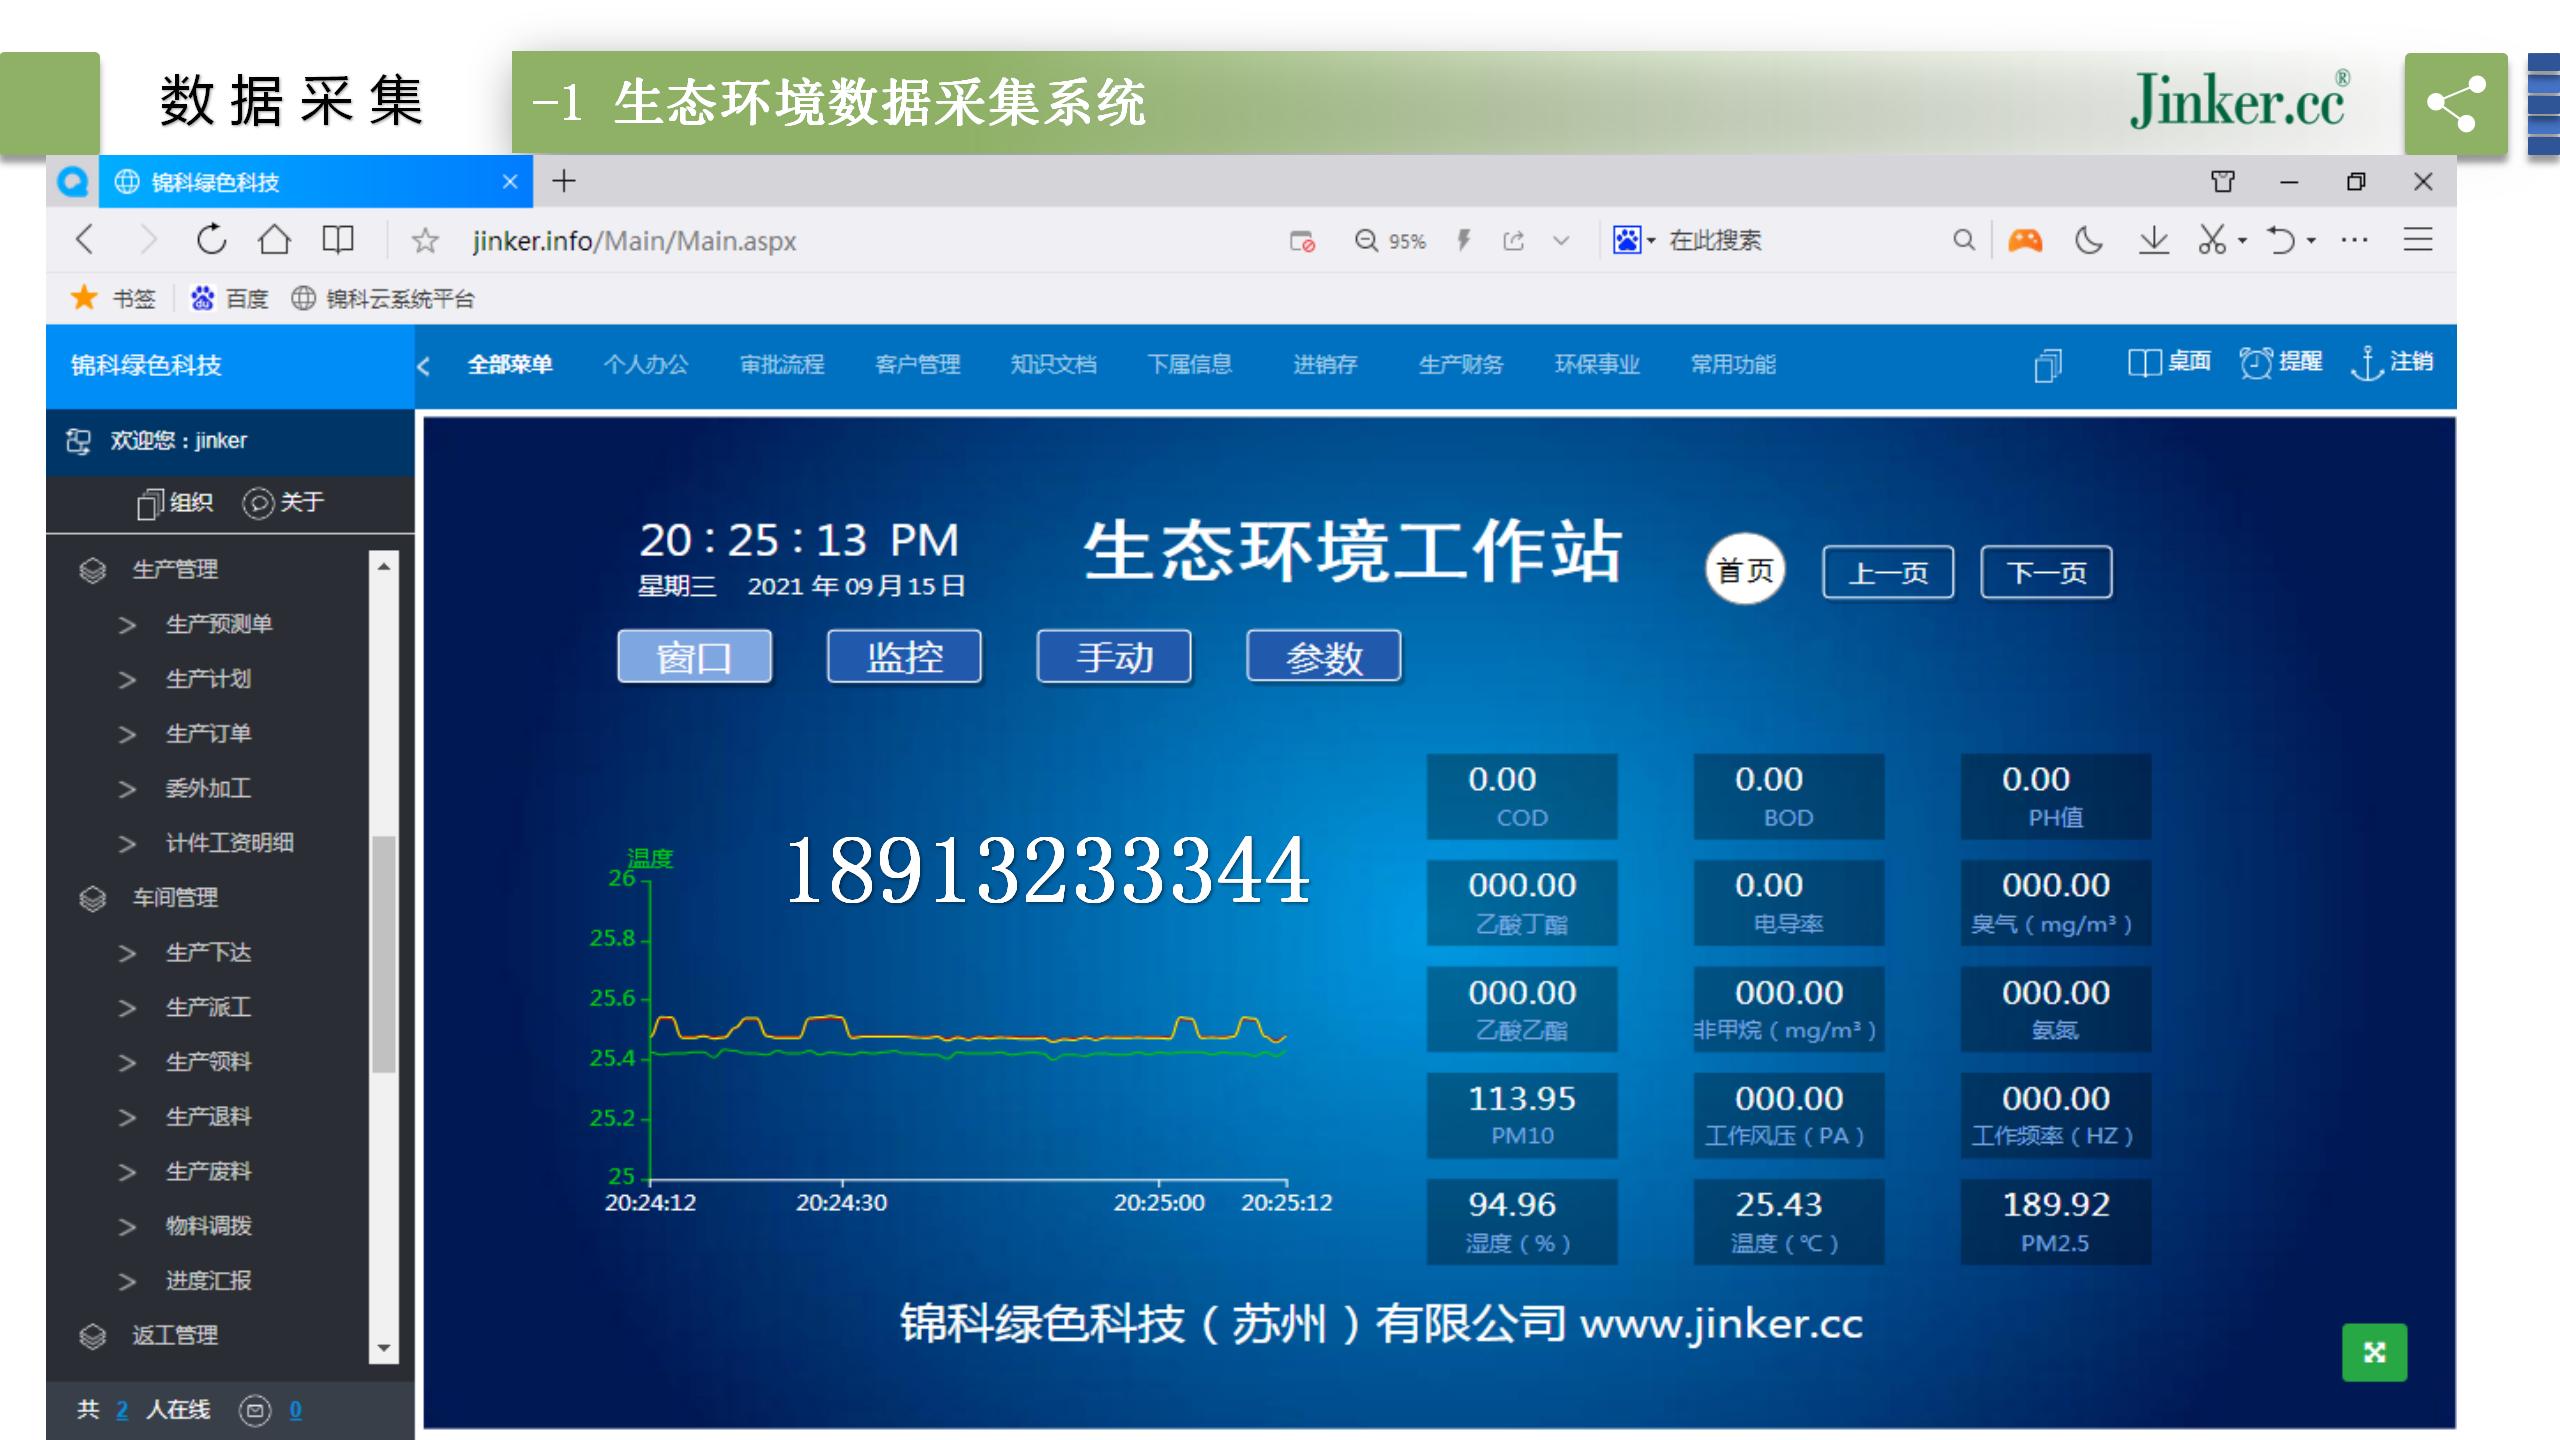Open the 环保事业 menu
Viewport: 2560px width, 1440px height.
click(1597, 364)
